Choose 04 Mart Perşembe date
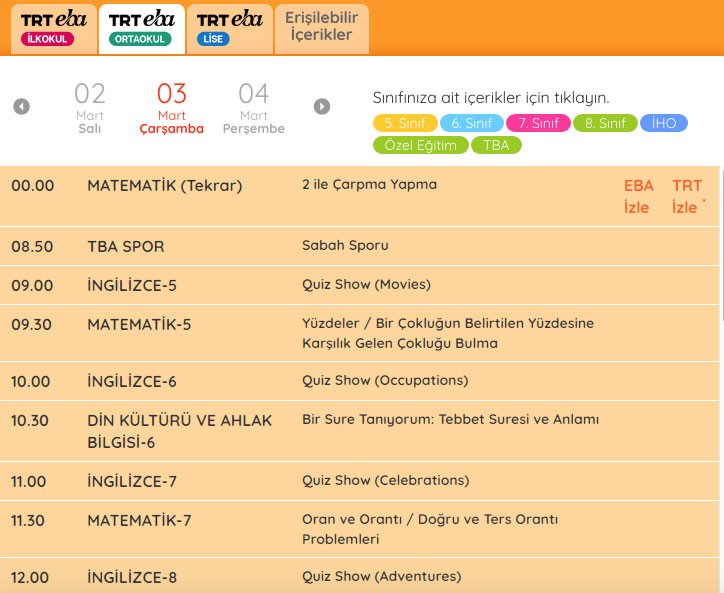This screenshot has width=724, height=593. pos(254,107)
